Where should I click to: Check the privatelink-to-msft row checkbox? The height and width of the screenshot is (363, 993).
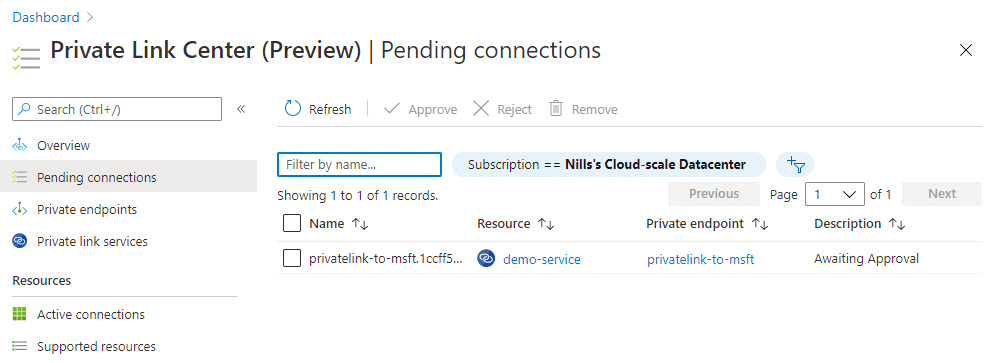click(292, 258)
